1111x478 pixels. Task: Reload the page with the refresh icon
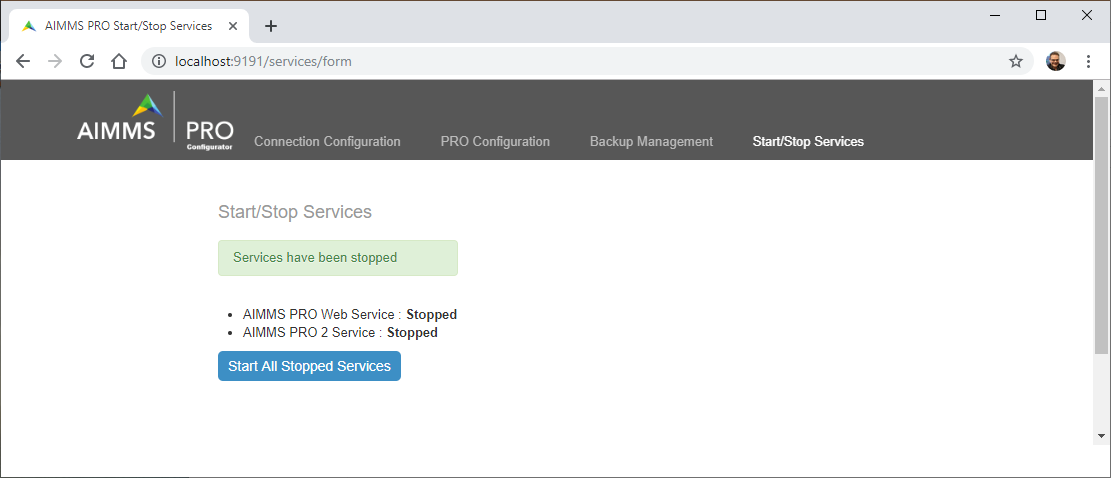86,62
